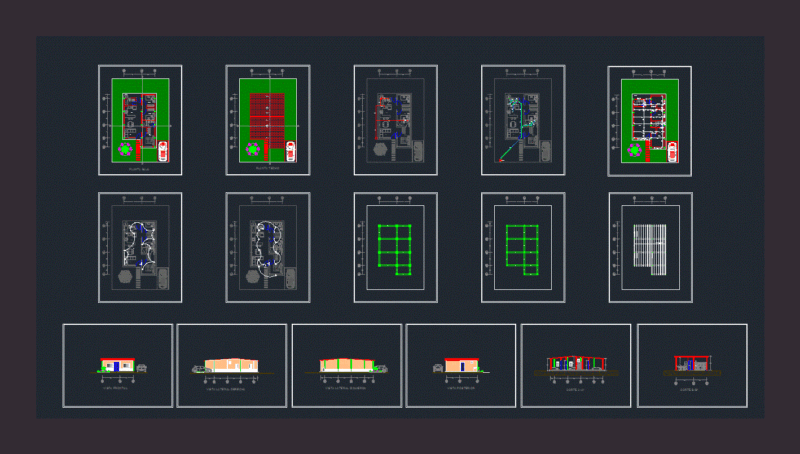Pick the red car in the ground floor plan
This screenshot has width=800, height=454.
click(x=163, y=151)
